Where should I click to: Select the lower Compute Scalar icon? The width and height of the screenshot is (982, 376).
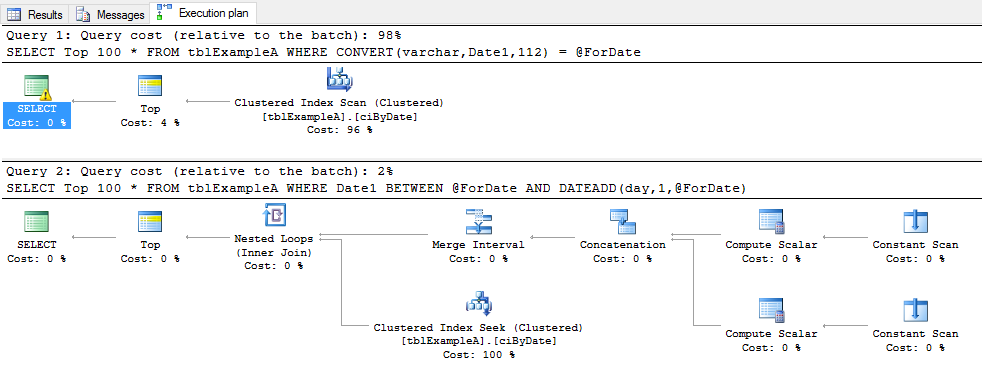coord(771,311)
